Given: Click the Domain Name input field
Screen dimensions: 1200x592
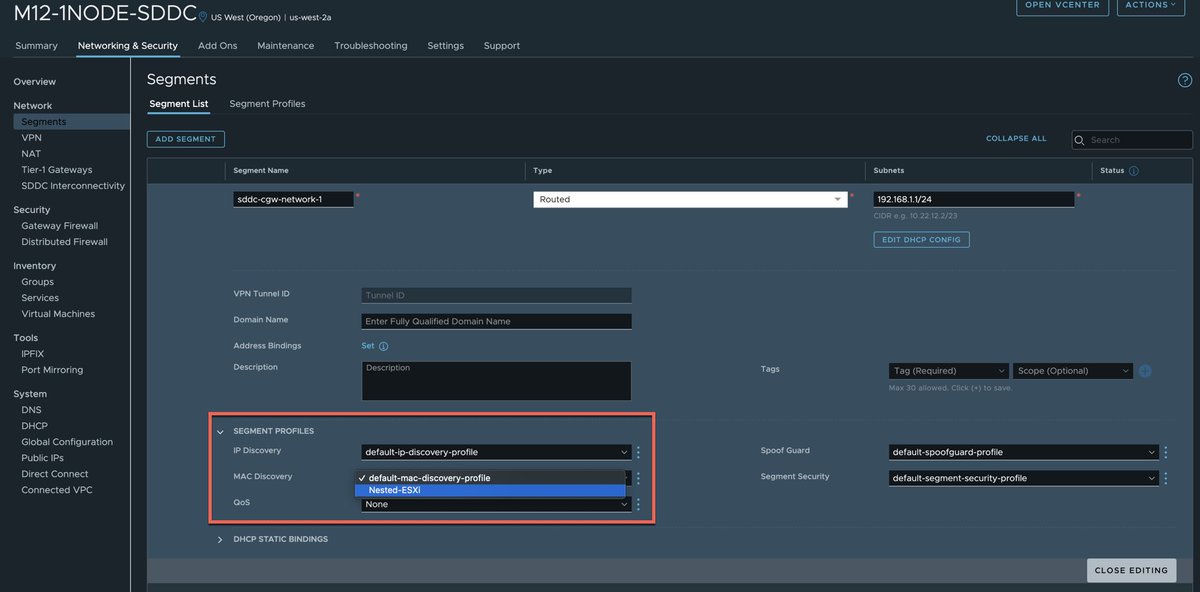Looking at the screenshot, I should click(x=496, y=321).
